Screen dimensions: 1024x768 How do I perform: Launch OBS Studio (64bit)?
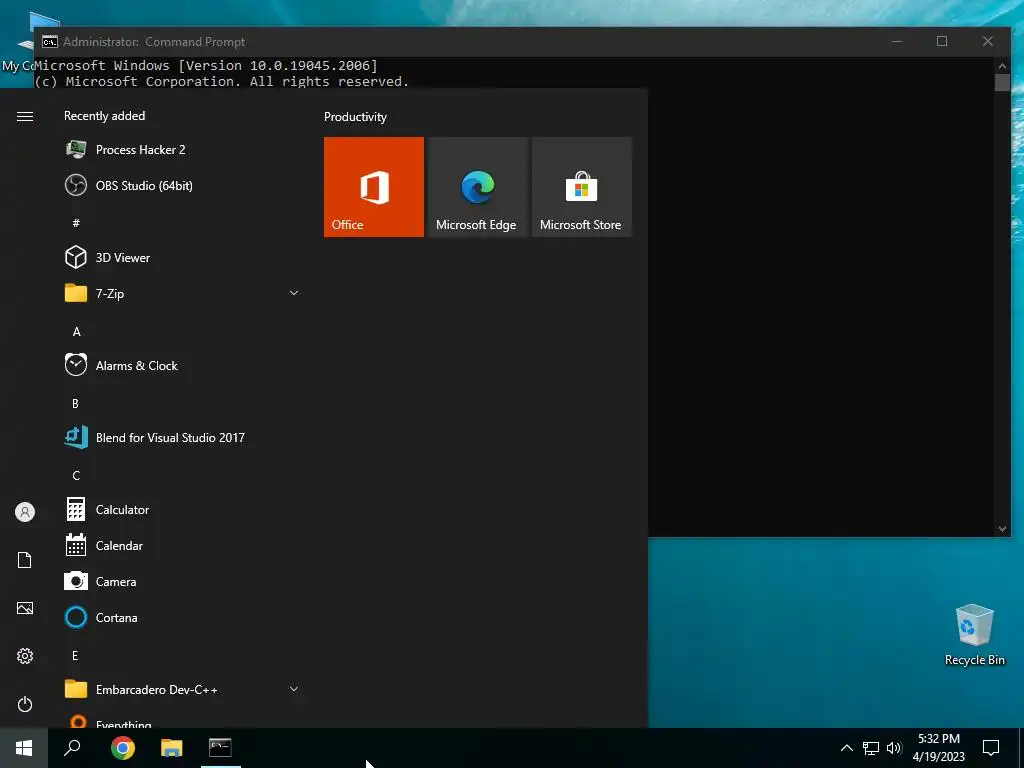(182, 185)
